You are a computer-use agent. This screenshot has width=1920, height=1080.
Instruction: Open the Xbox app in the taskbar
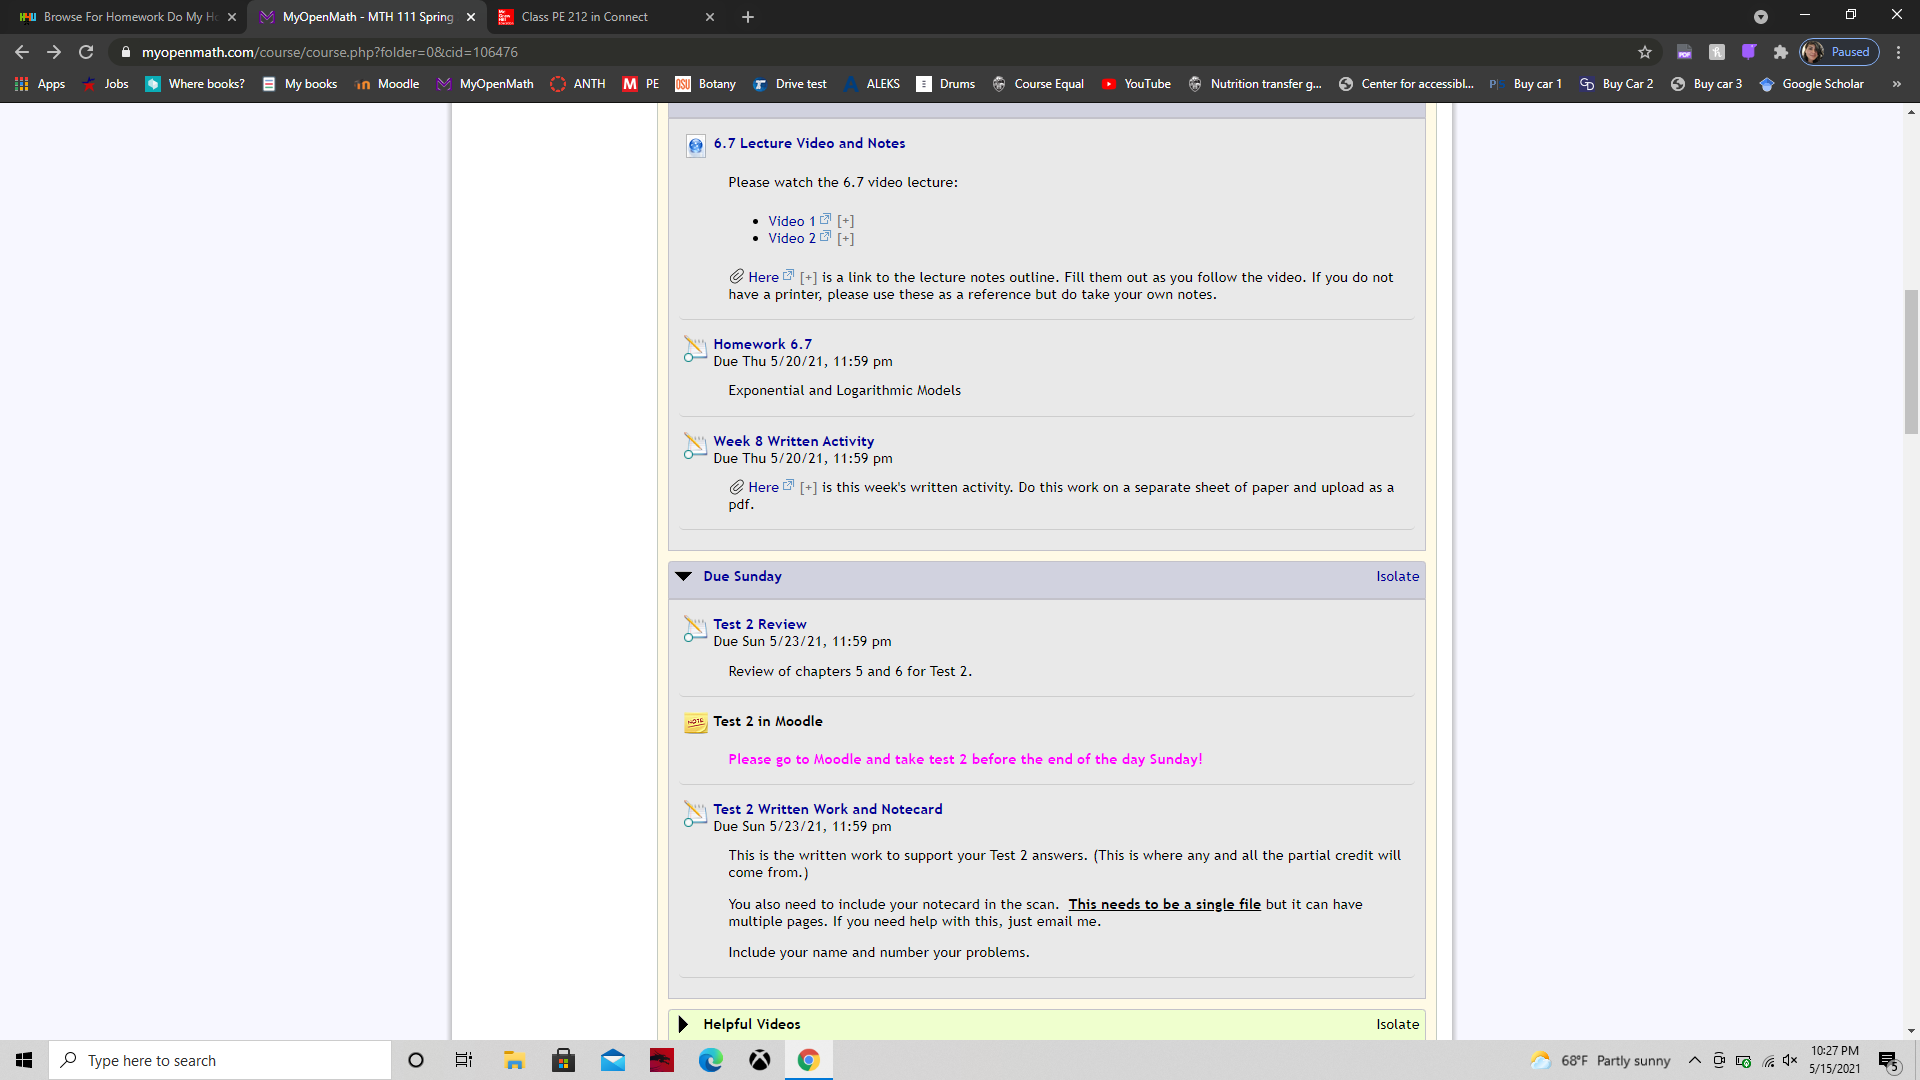[760, 1060]
